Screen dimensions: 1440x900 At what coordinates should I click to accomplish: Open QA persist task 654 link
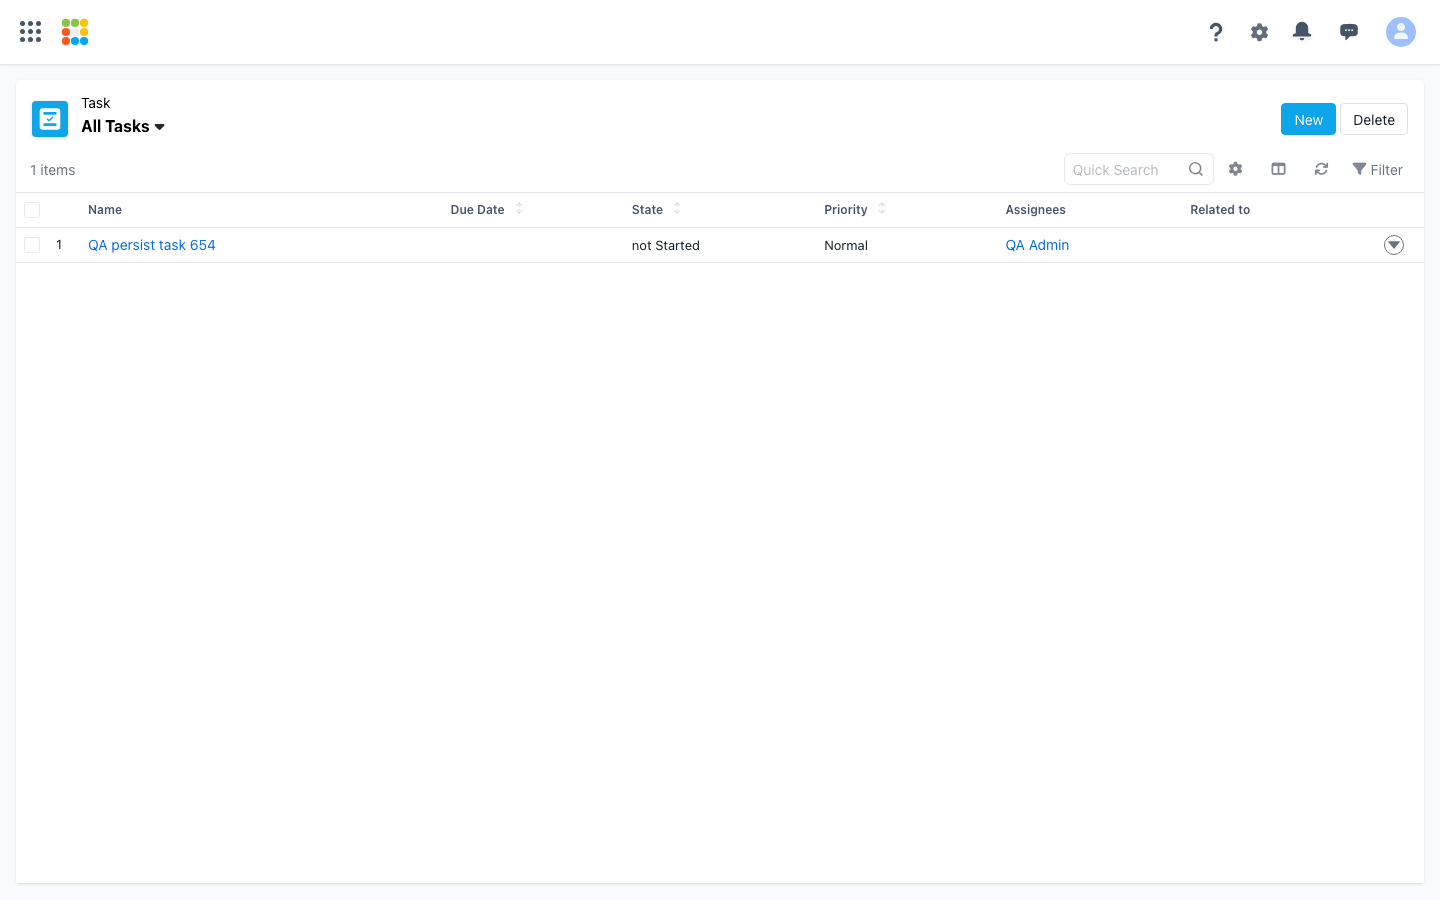click(x=152, y=245)
